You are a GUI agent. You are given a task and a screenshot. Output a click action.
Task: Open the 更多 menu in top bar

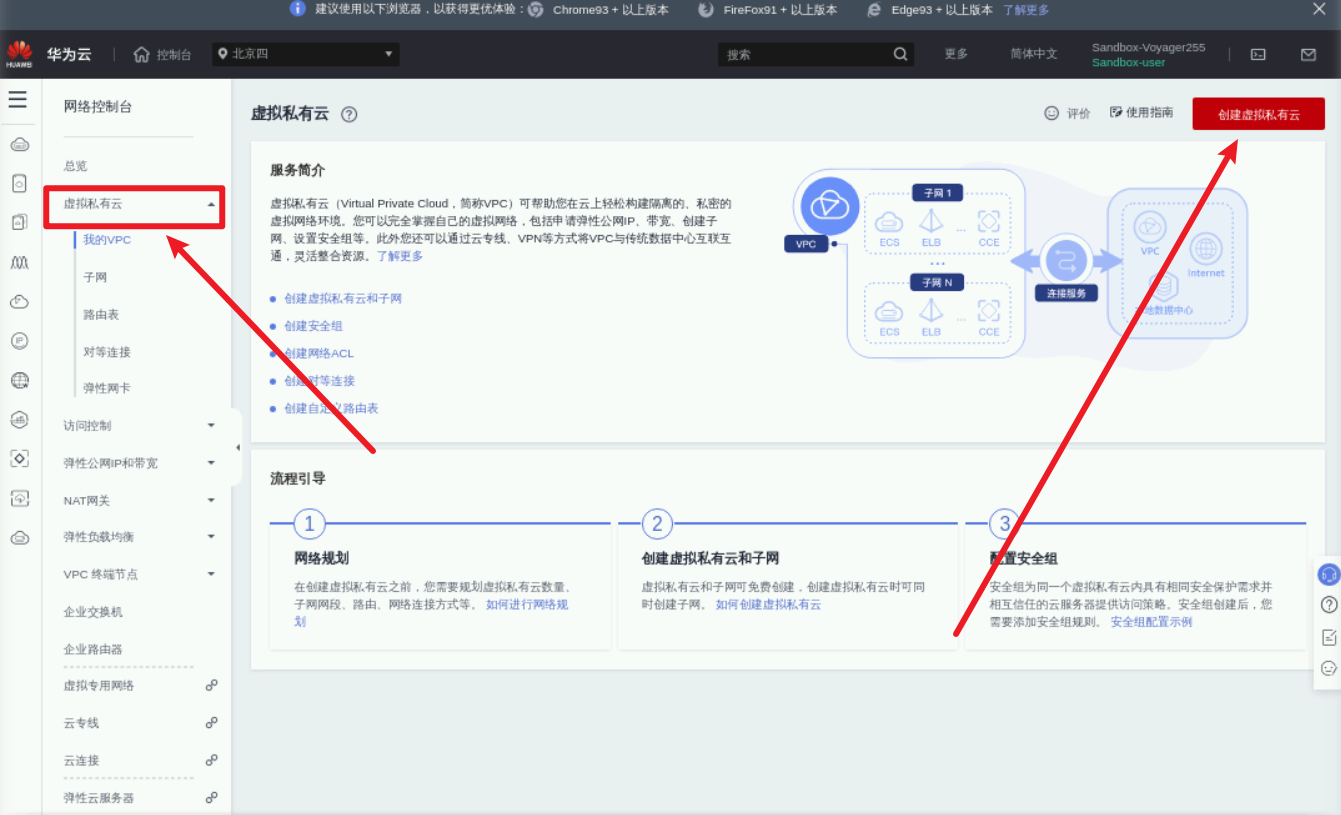(x=956, y=54)
